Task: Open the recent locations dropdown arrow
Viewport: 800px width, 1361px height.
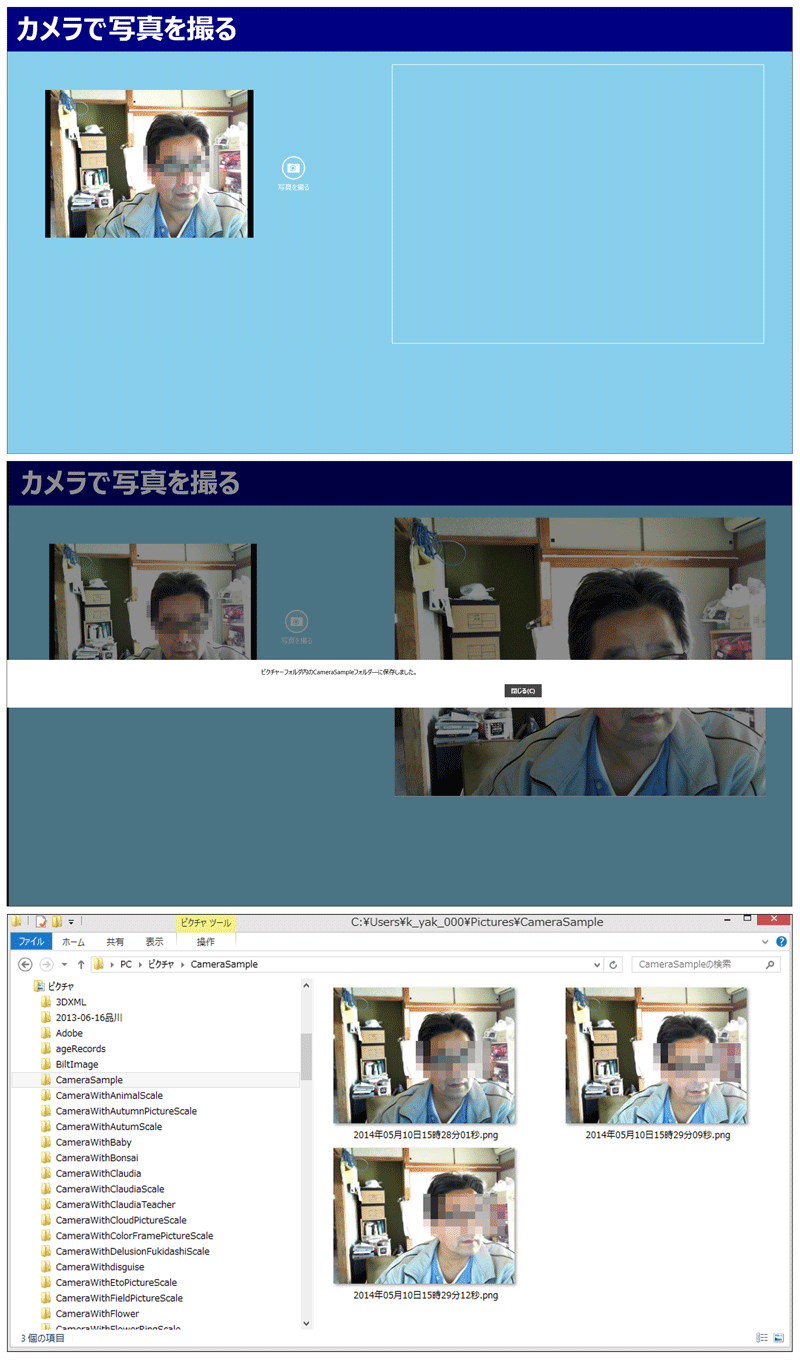Action: (x=64, y=965)
